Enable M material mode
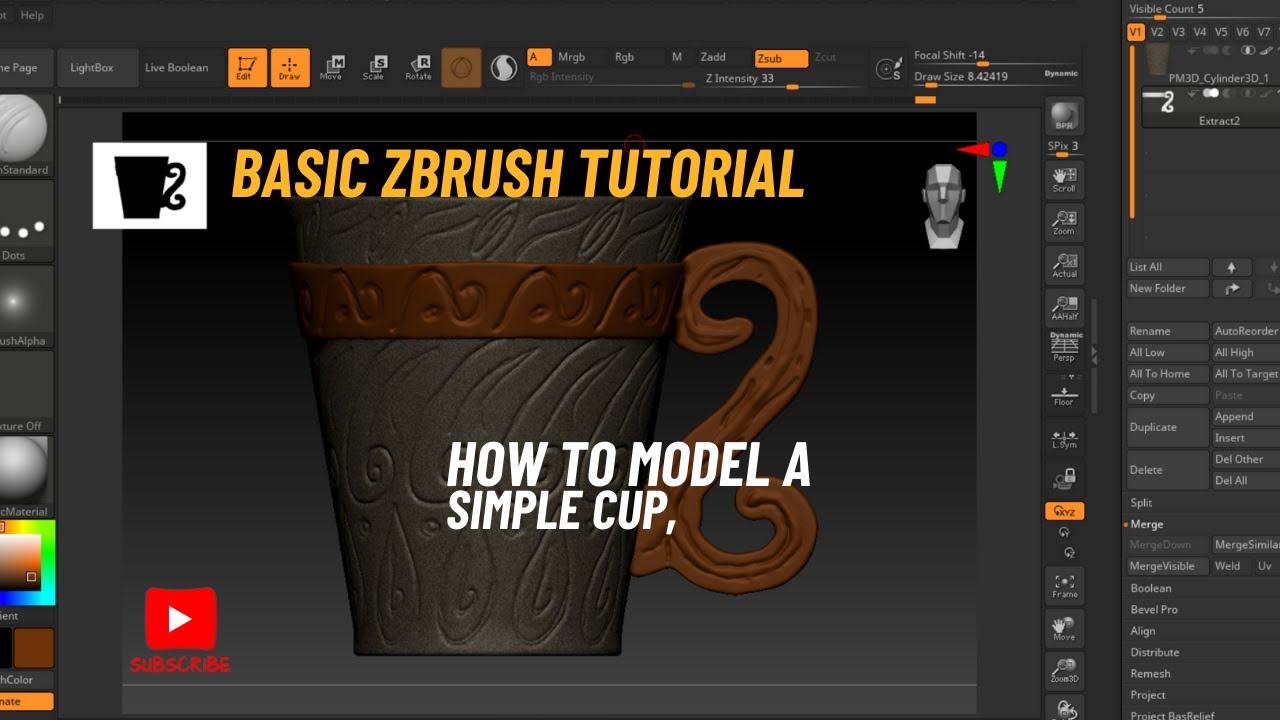Screen dimensions: 1280x720 pos(677,57)
